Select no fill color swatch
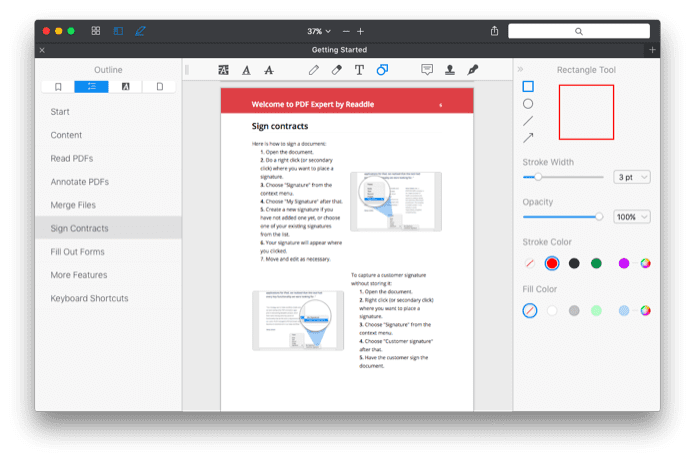This screenshot has width=695, height=461. tap(530, 310)
